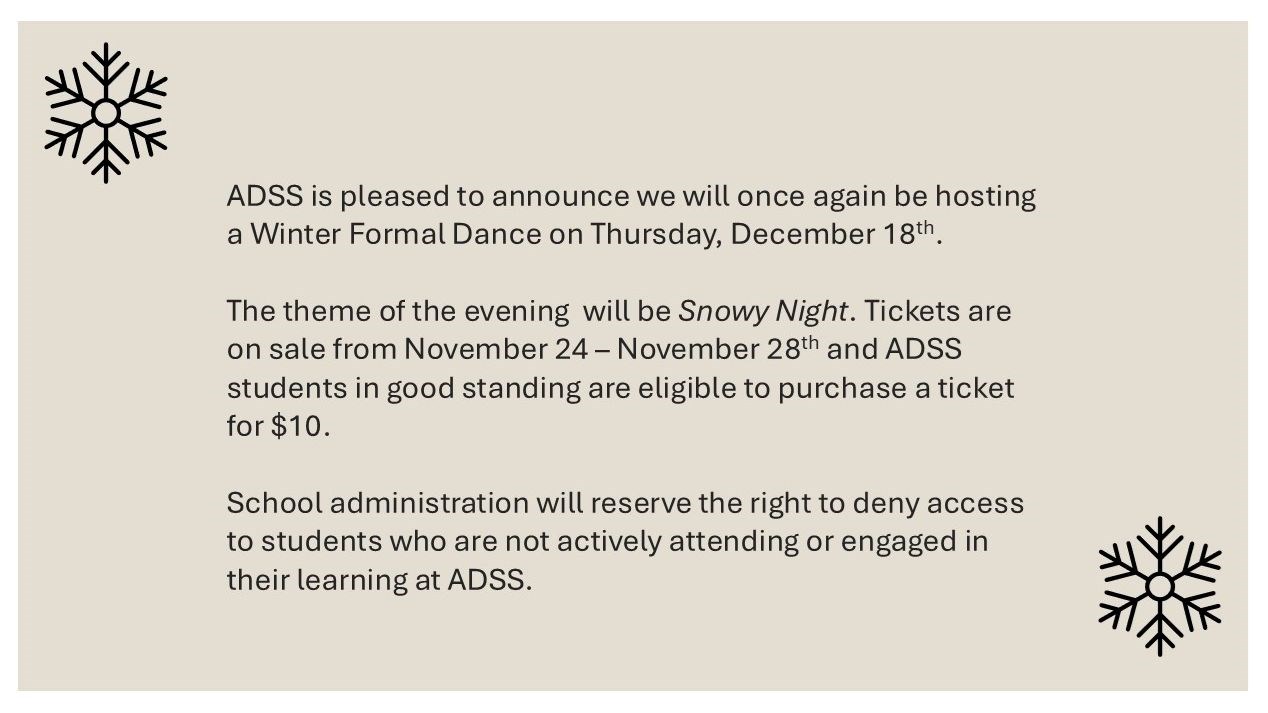Click the Winter Formal Dance text

pos(396,234)
